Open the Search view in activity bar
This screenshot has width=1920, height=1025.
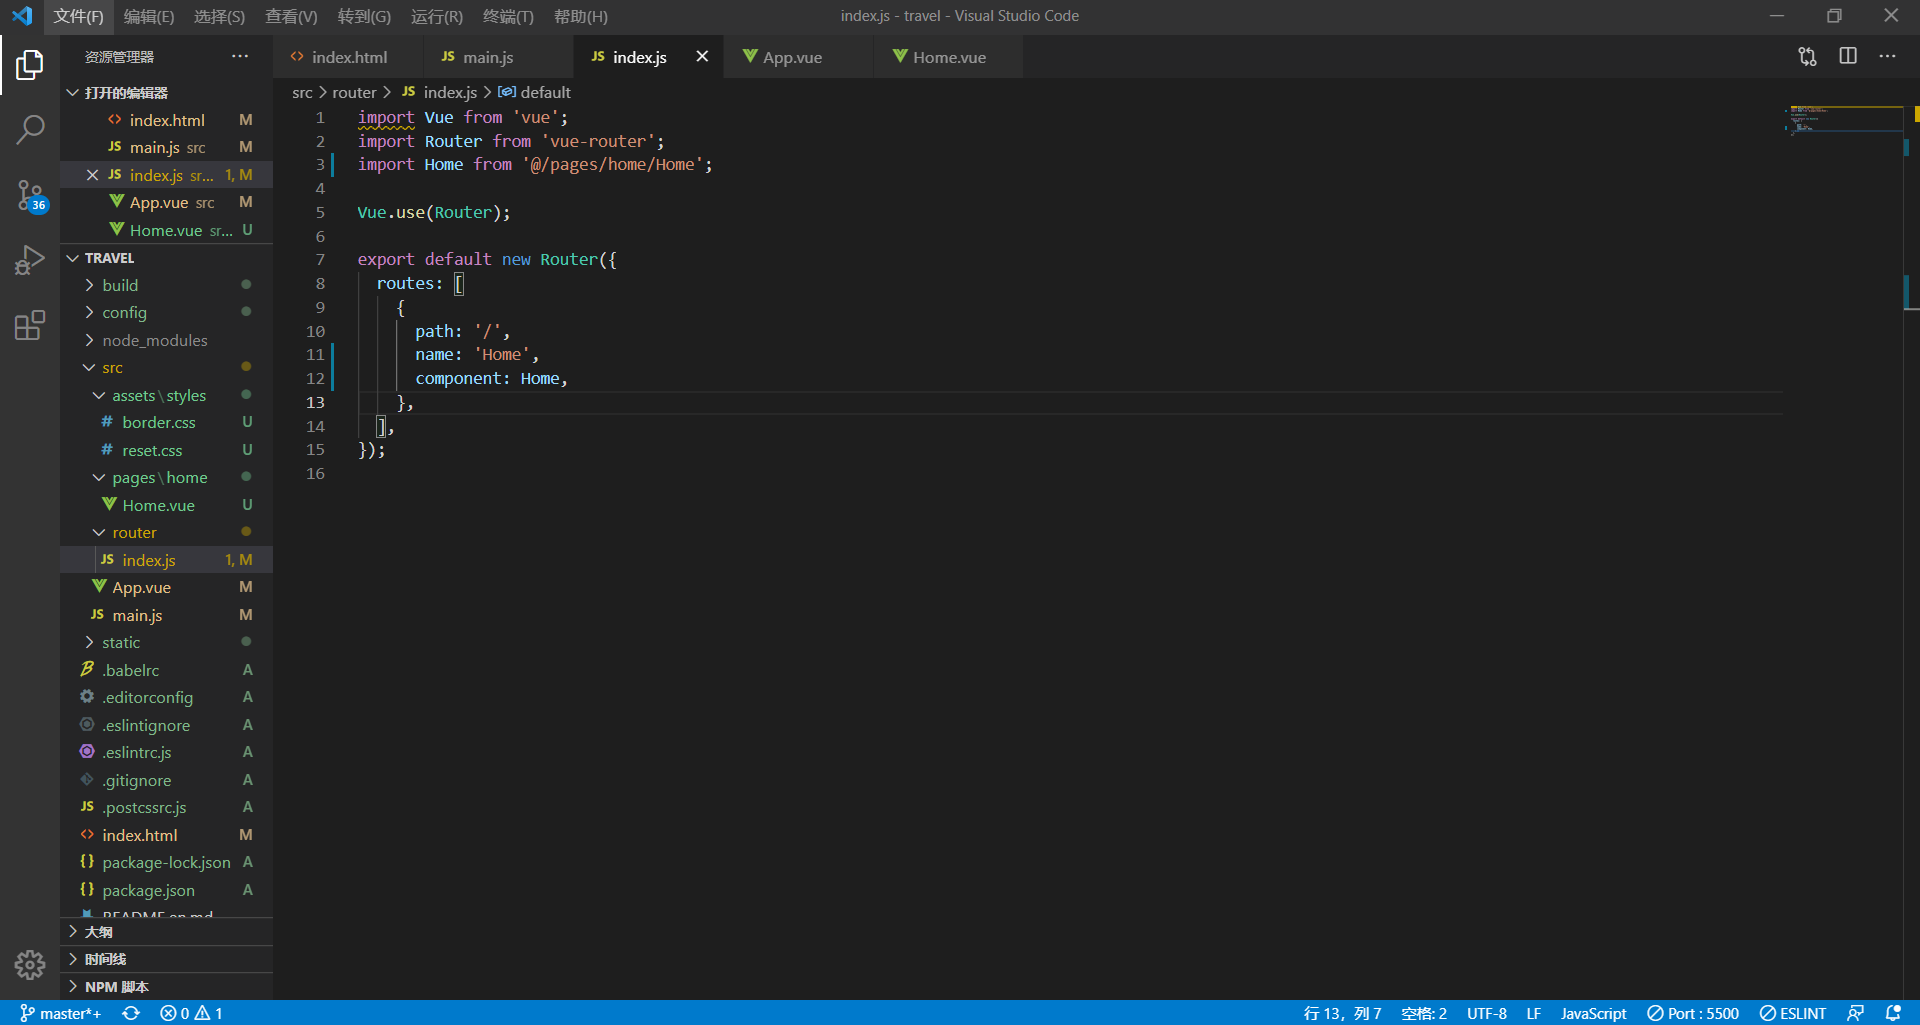click(30, 128)
